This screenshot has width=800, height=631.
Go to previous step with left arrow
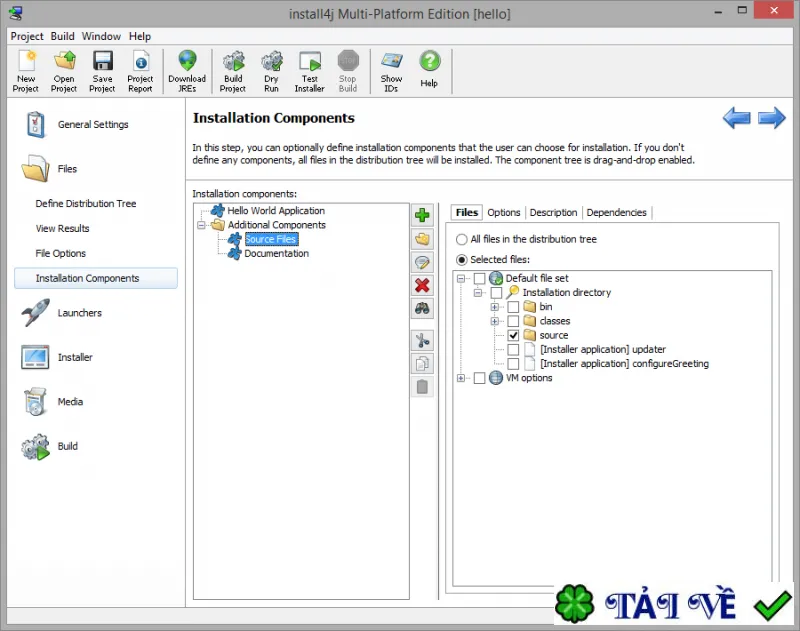click(736, 118)
